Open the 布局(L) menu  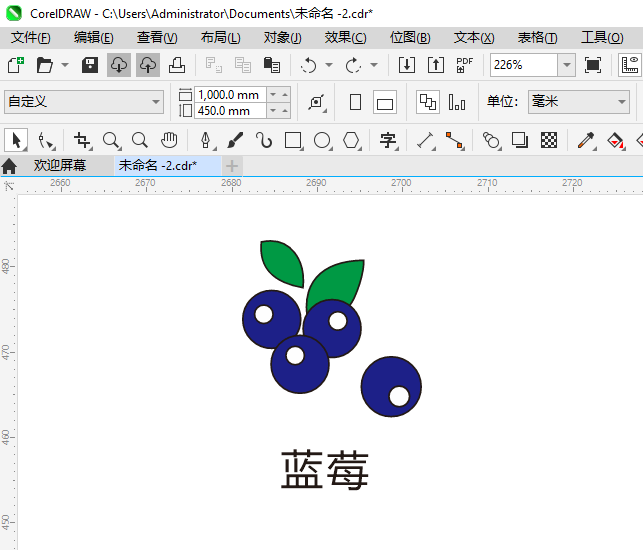pyautogui.click(x=221, y=38)
